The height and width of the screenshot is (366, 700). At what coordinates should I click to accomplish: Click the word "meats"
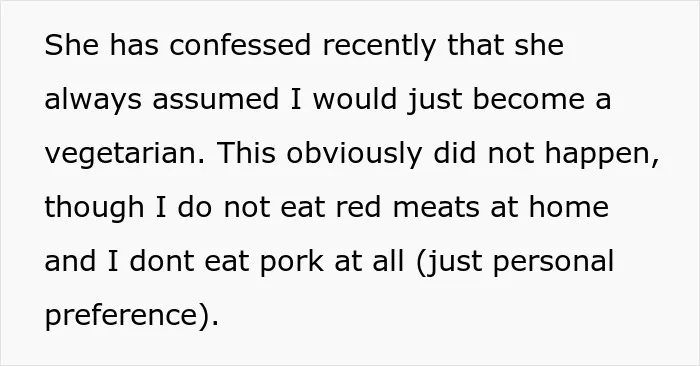436,207
